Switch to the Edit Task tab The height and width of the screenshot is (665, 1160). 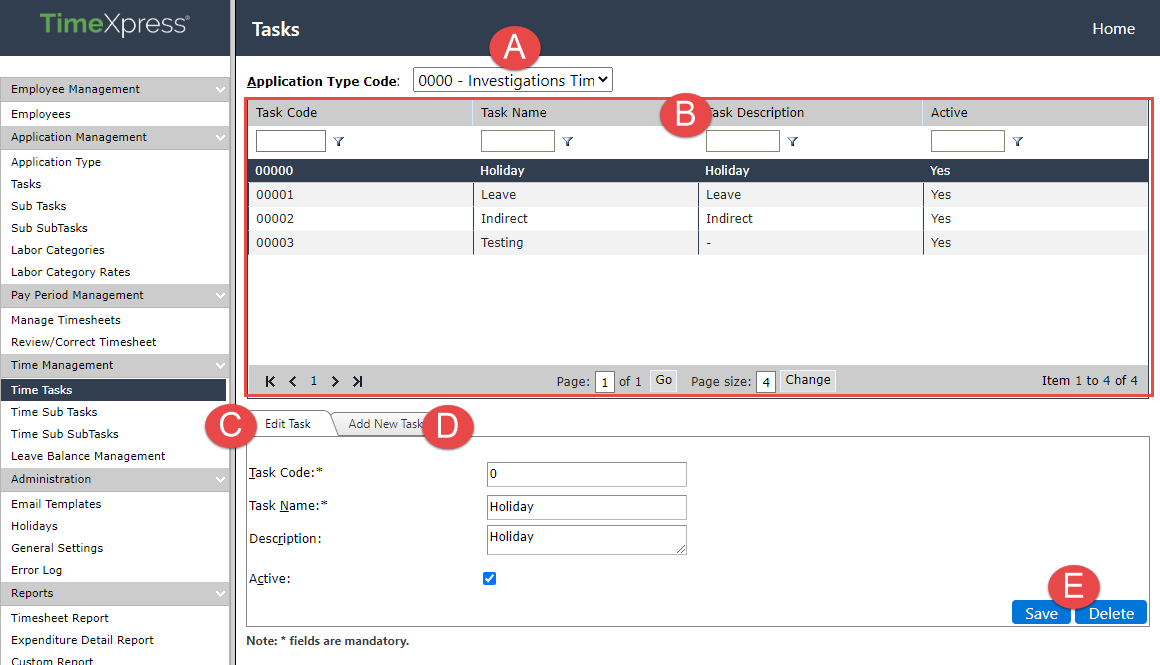pyautogui.click(x=288, y=424)
